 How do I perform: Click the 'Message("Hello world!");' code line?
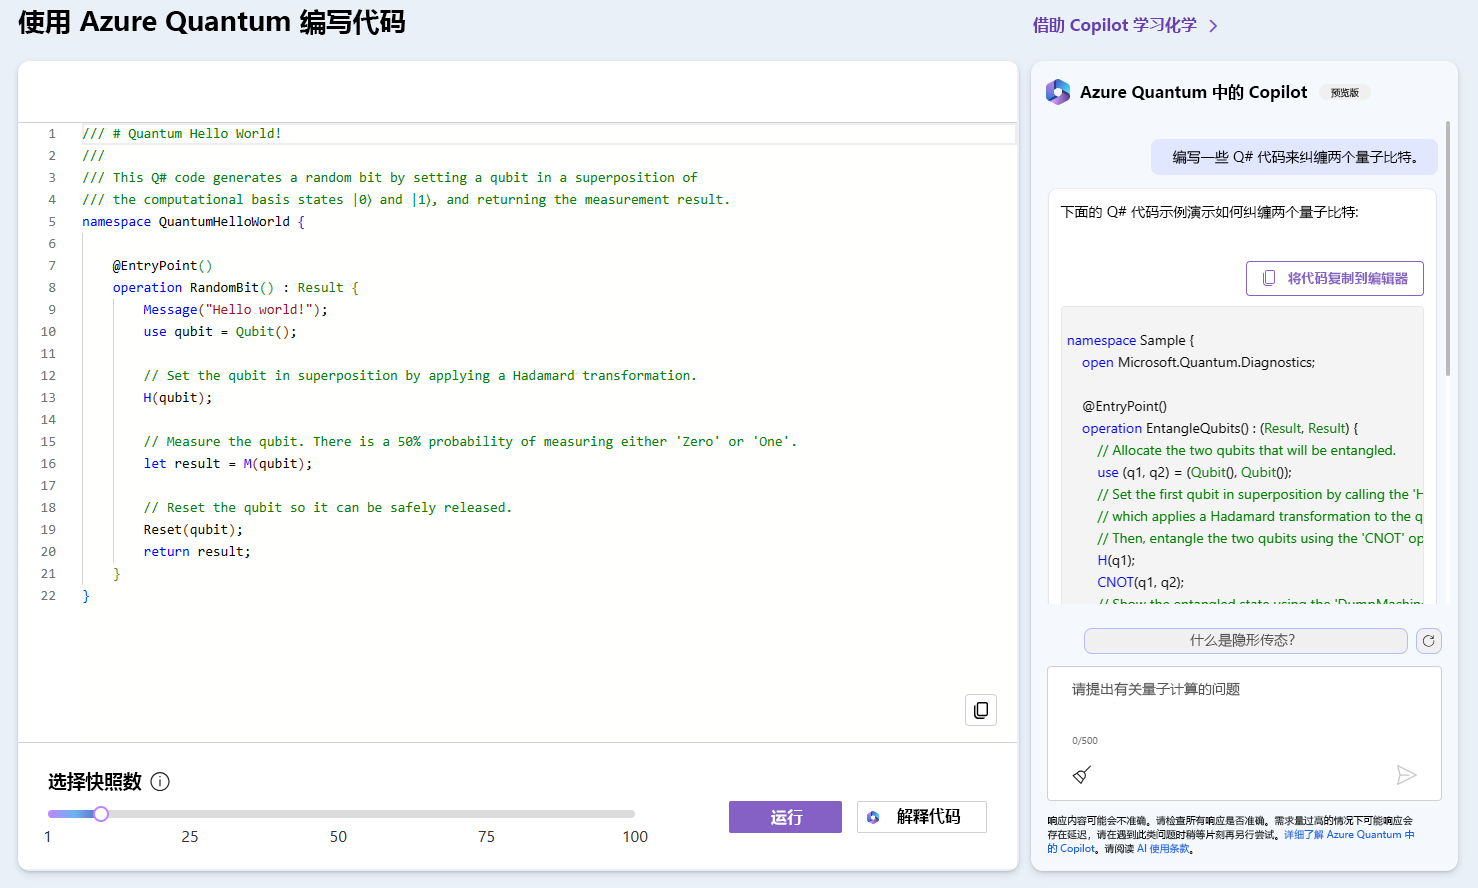click(235, 310)
